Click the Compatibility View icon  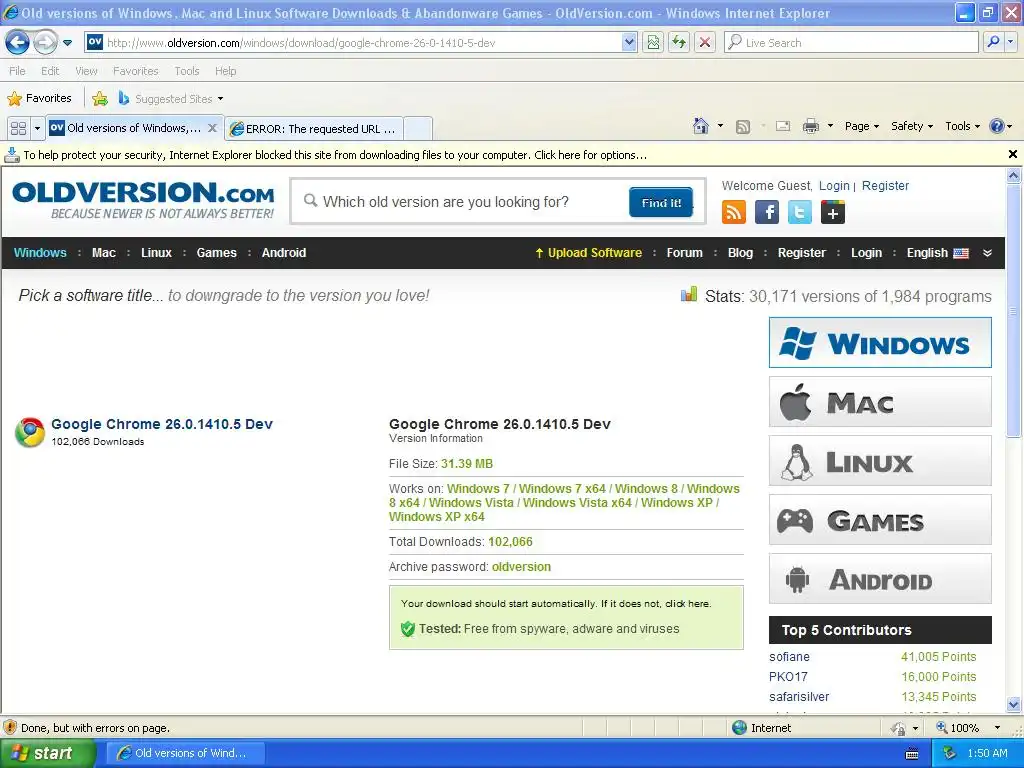coord(653,42)
